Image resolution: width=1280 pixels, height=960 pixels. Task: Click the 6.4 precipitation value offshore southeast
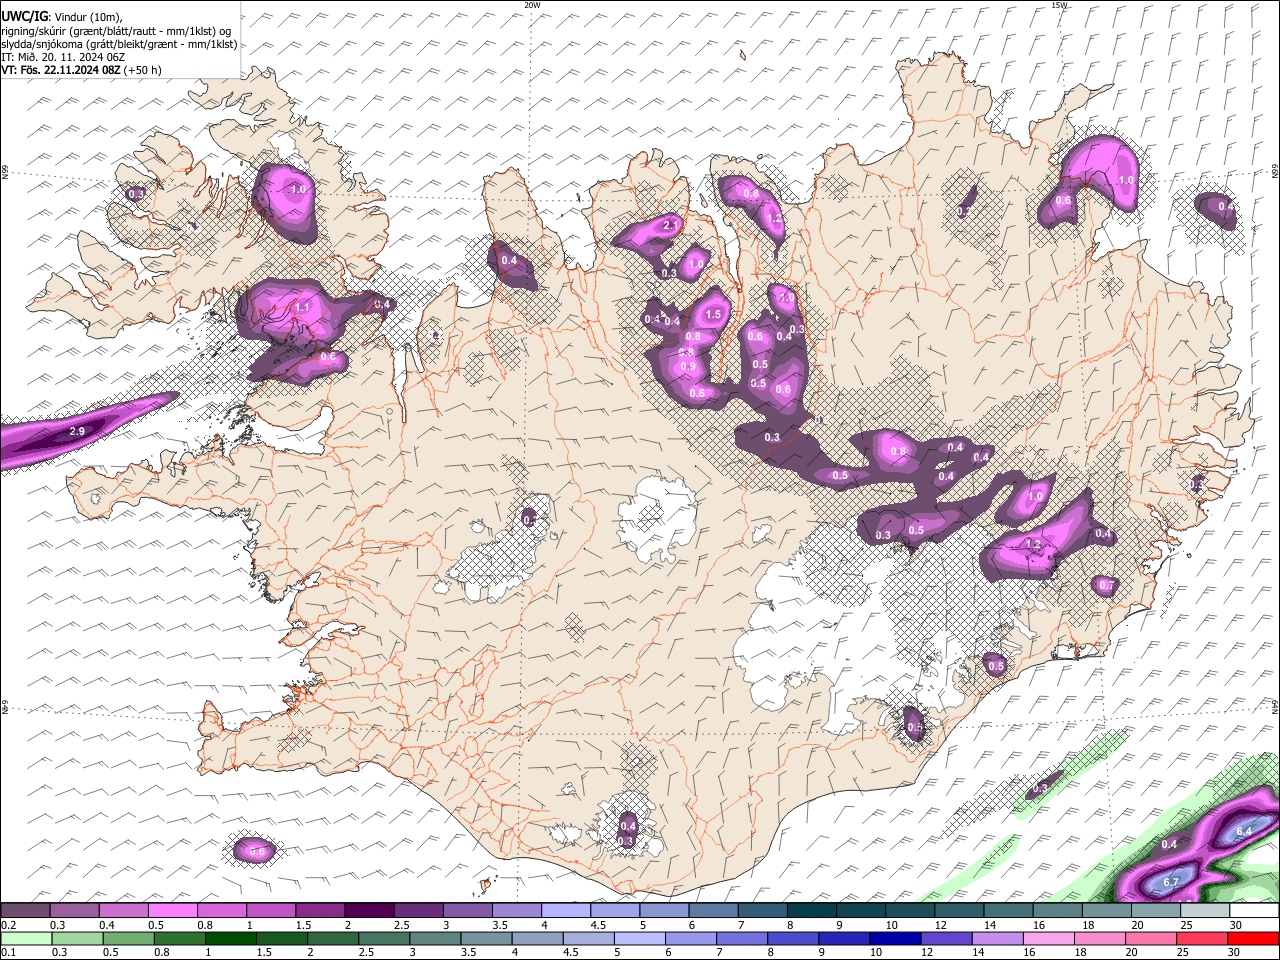[x=1245, y=832]
